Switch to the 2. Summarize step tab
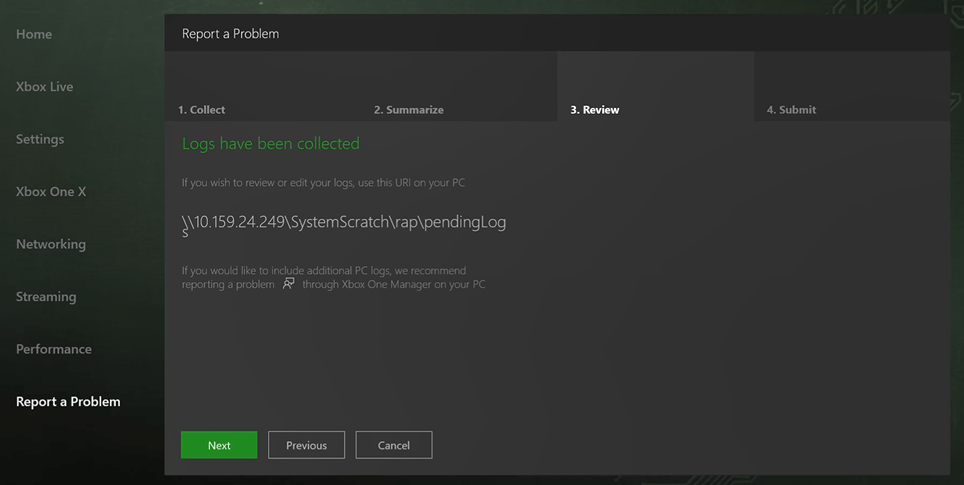This screenshot has width=964, height=485. (x=459, y=86)
